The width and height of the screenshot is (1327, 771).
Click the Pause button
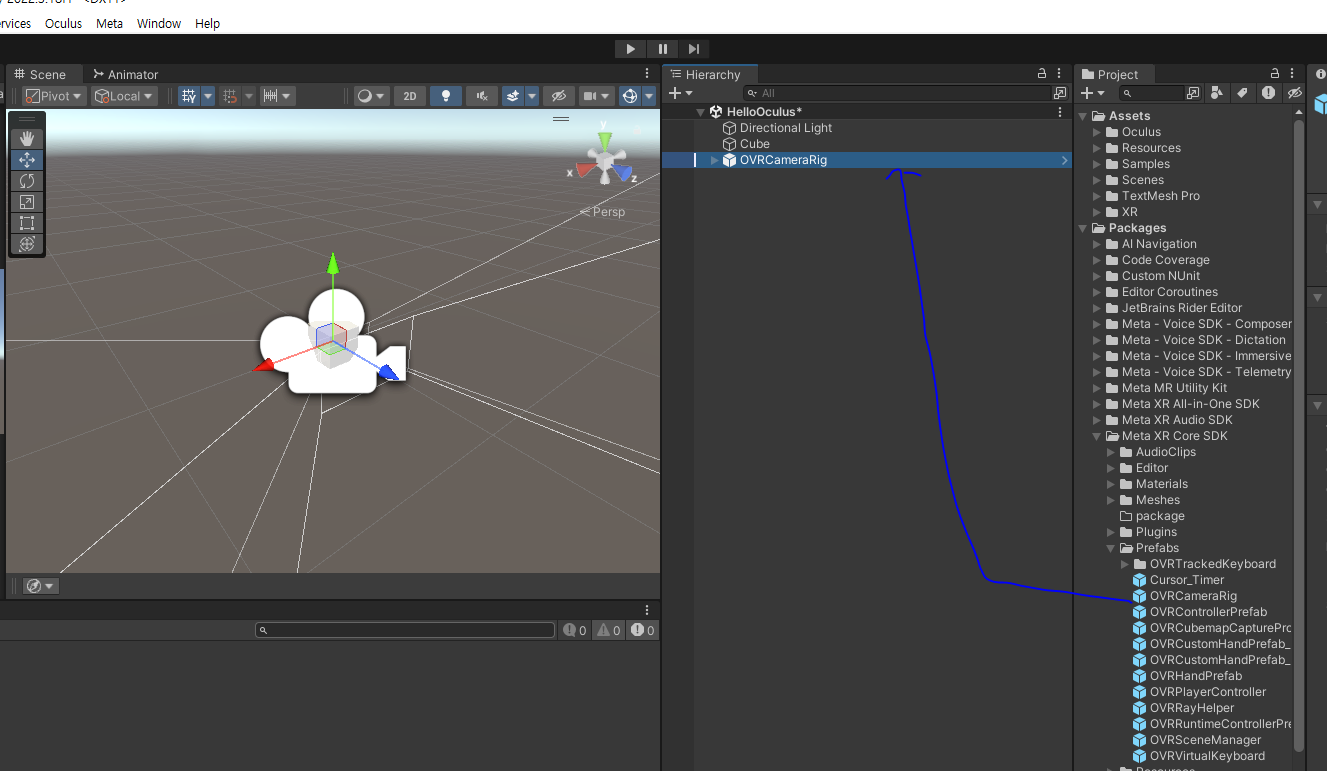point(662,48)
